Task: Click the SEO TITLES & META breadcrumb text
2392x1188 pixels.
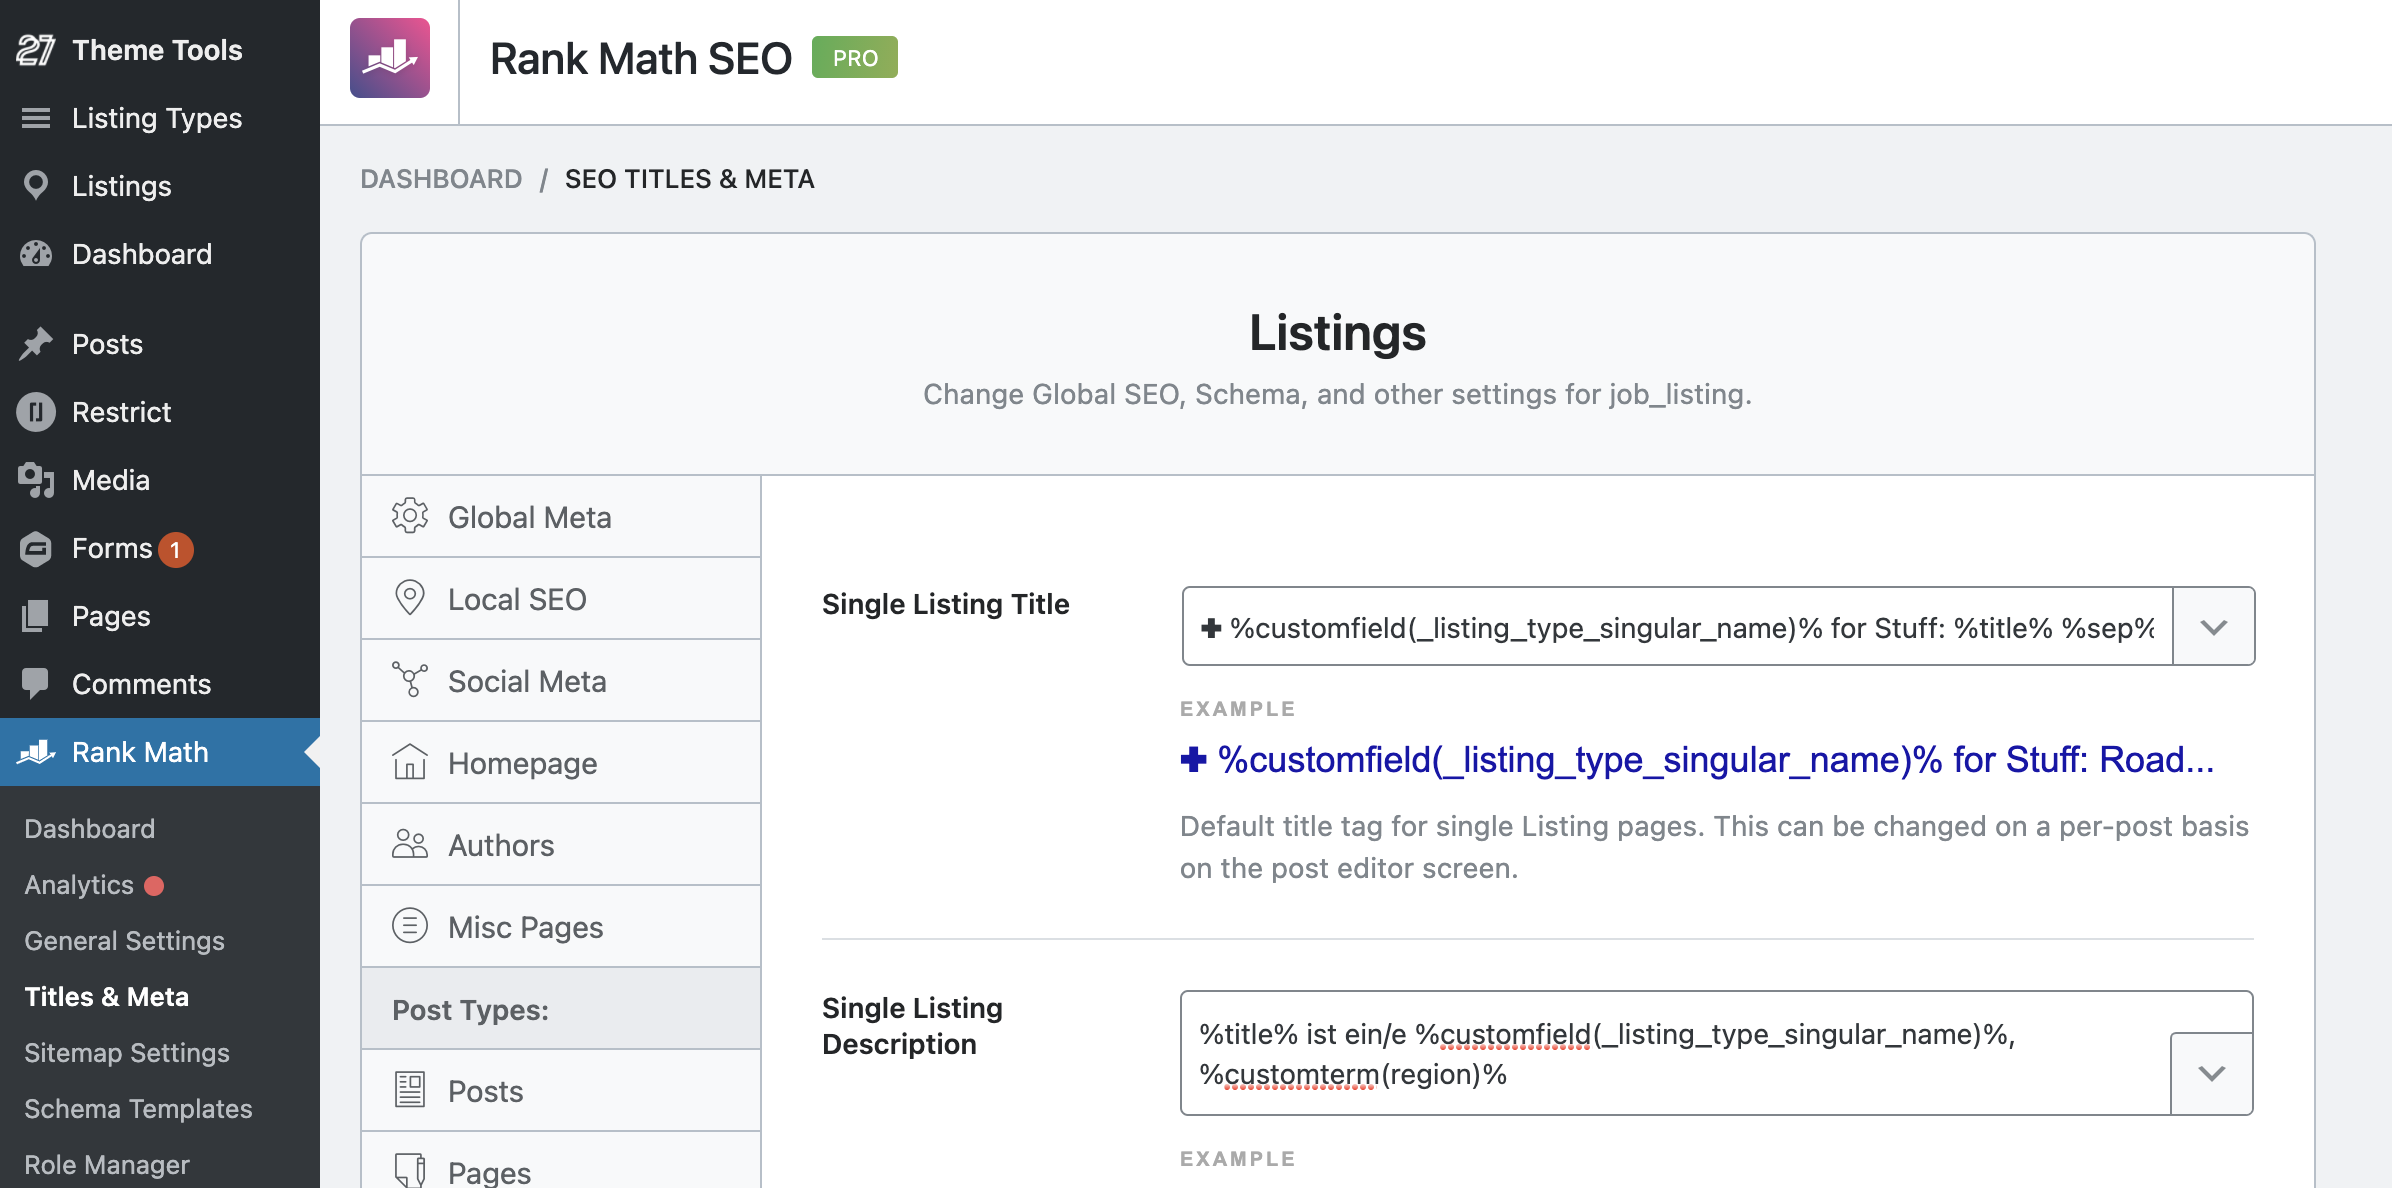Action: tap(690, 179)
